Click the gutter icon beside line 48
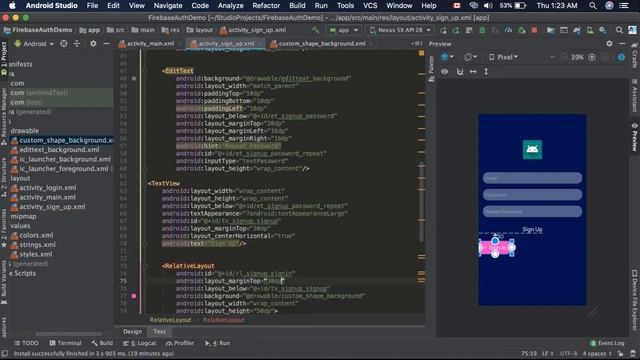Viewport: 640px width, 360px height. 133,78
